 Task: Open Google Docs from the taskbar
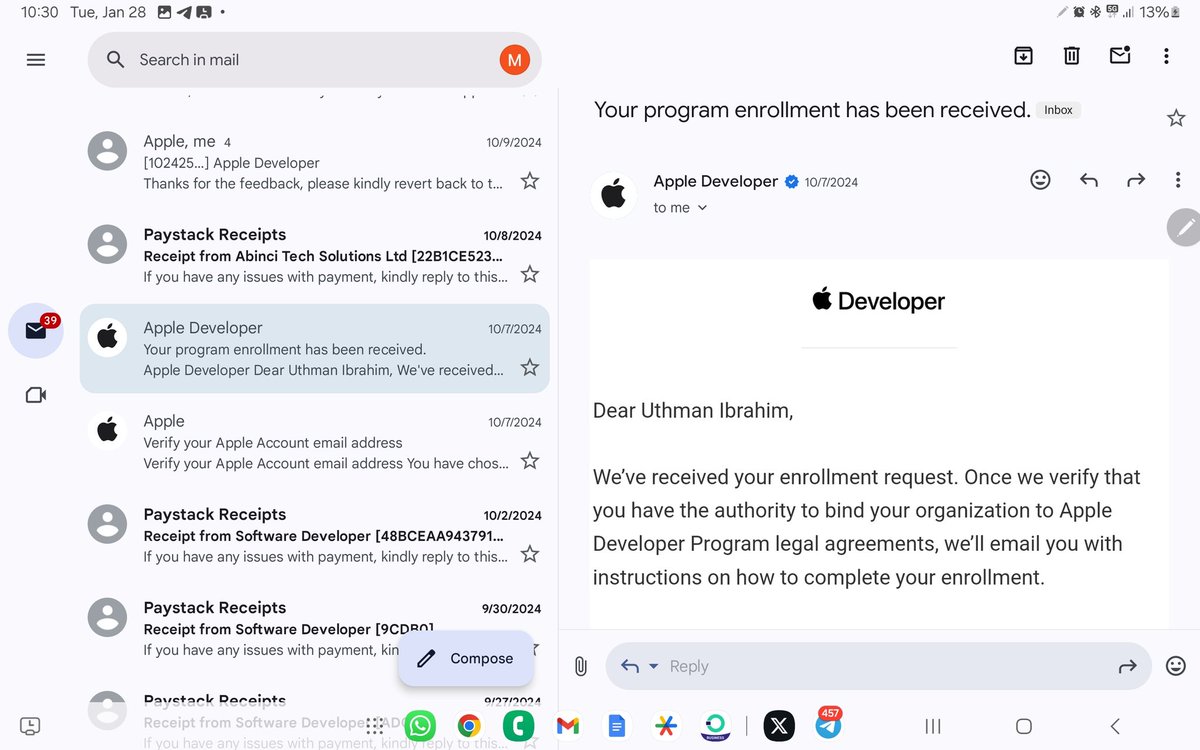click(x=616, y=726)
